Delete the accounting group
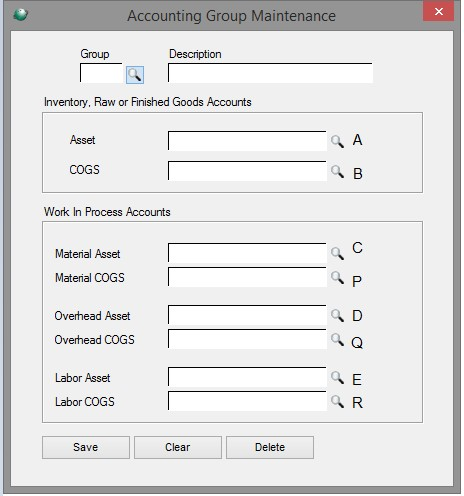464x496 pixels. [270, 447]
